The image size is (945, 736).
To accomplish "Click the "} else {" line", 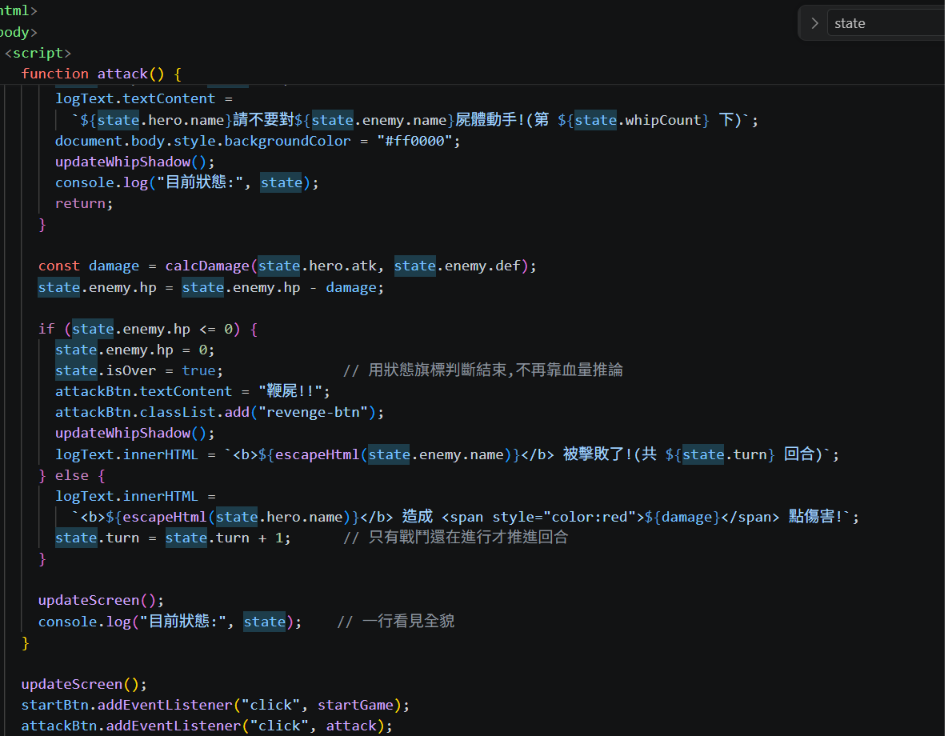I will [x=72, y=476].
